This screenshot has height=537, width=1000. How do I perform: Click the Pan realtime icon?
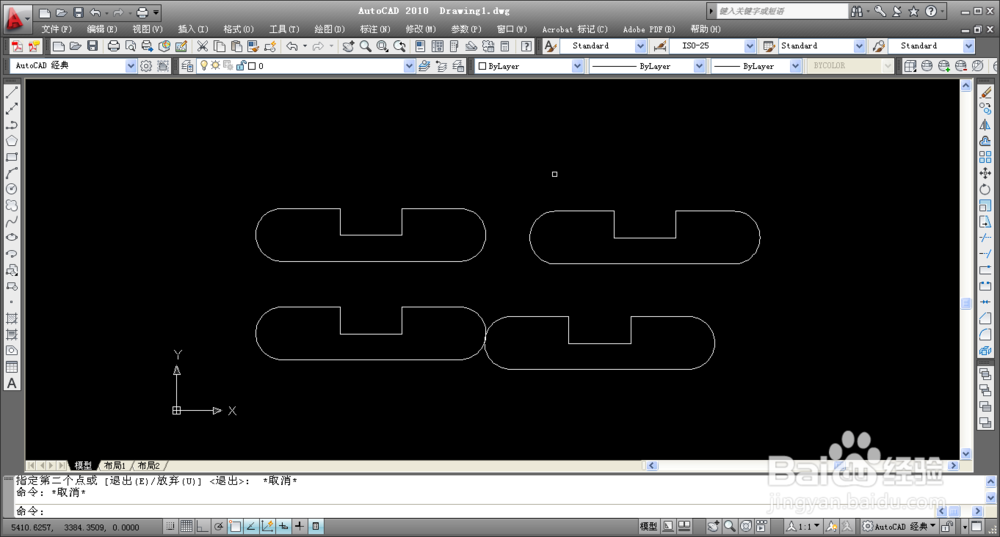pos(348,46)
